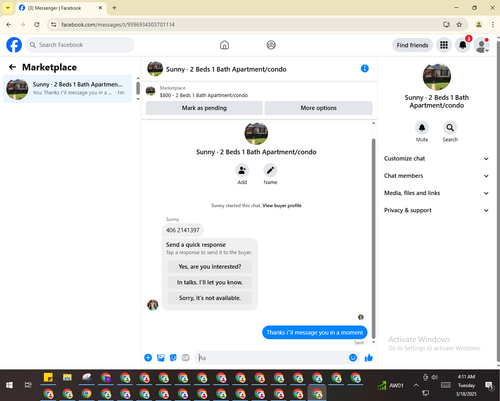This screenshot has height=401, width=500.
Task: Attach a photo file
Action: tap(161, 358)
